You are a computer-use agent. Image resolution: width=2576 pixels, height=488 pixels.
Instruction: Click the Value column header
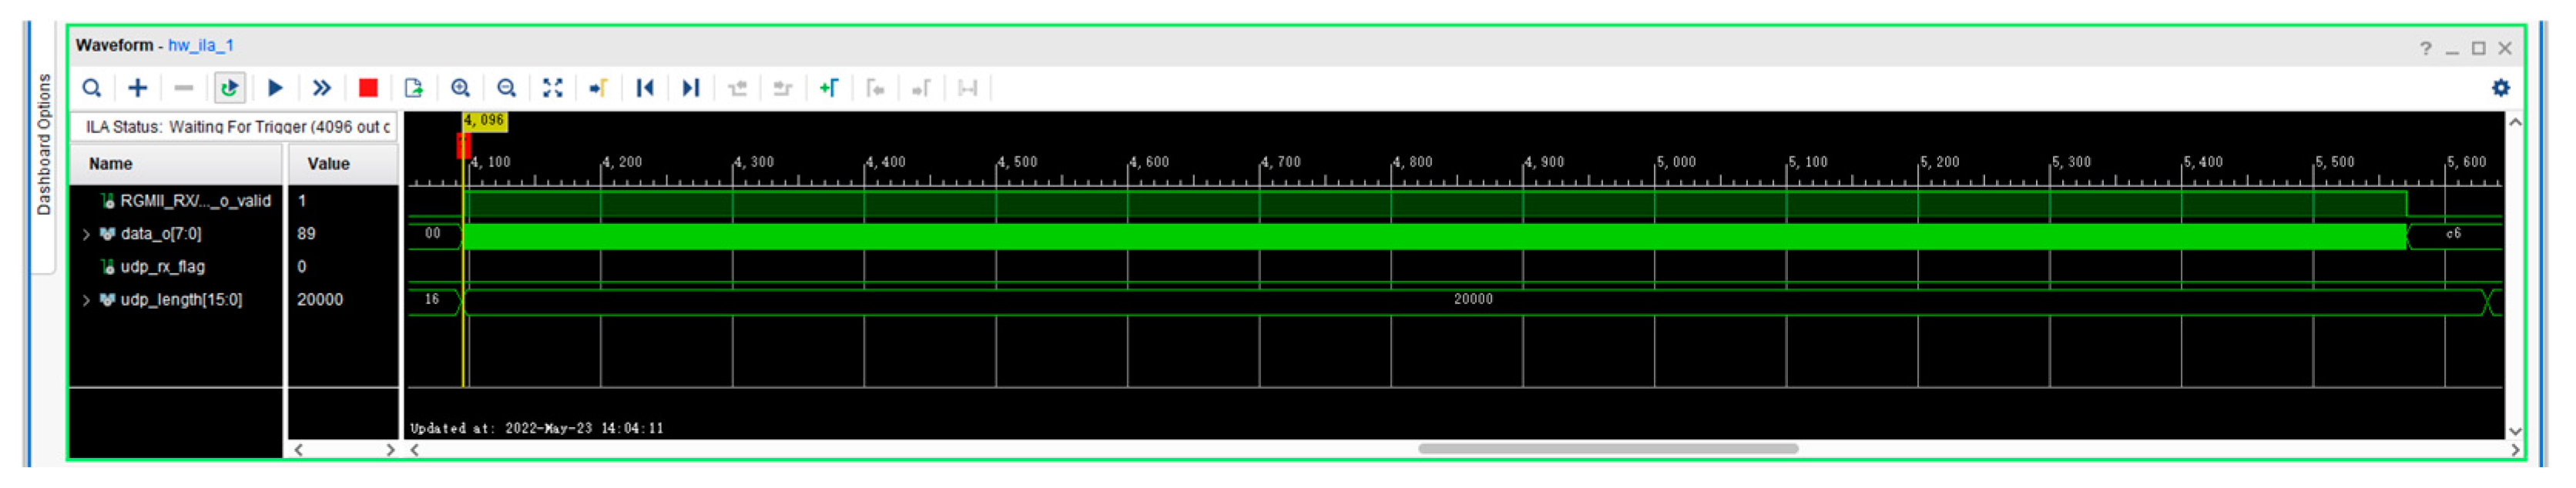pyautogui.click(x=343, y=164)
